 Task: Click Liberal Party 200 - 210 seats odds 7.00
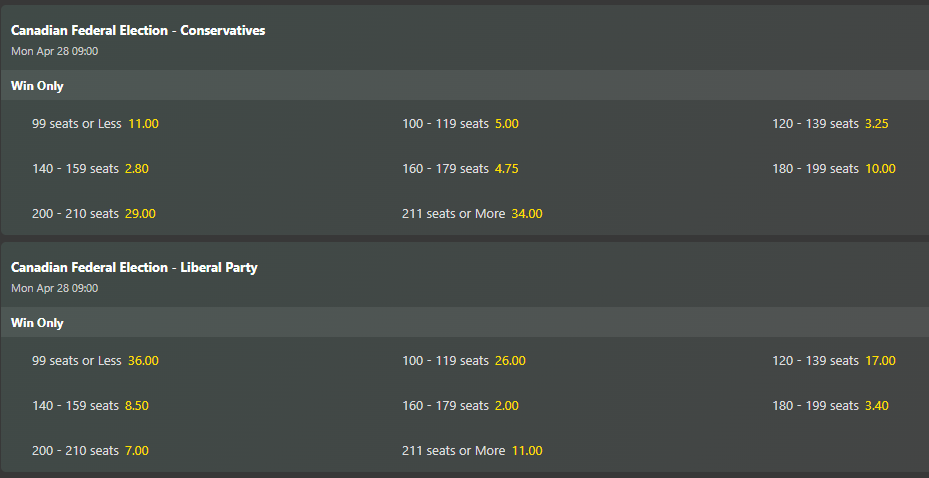pyautogui.click(x=136, y=451)
